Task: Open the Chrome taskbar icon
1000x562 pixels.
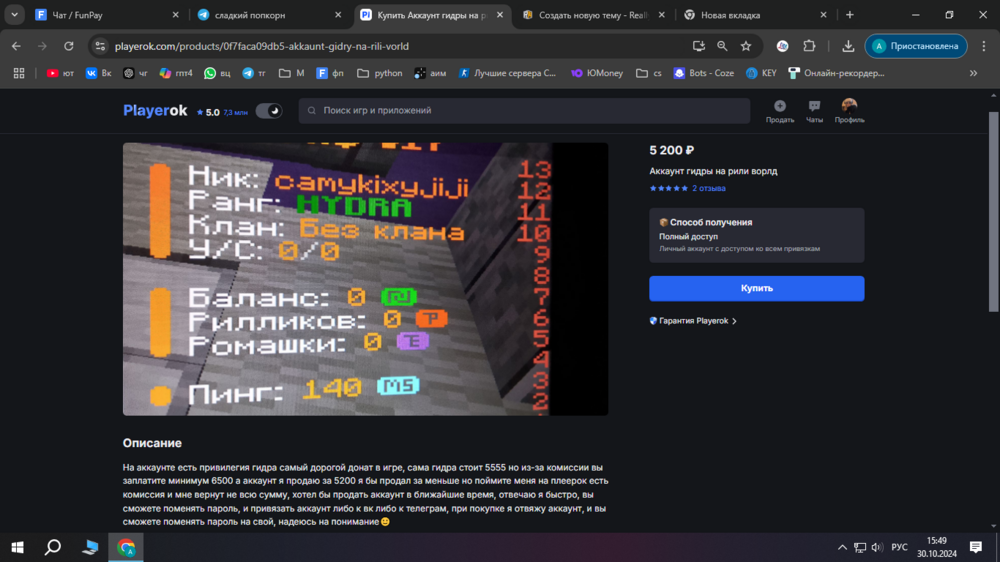Action: coord(126,547)
